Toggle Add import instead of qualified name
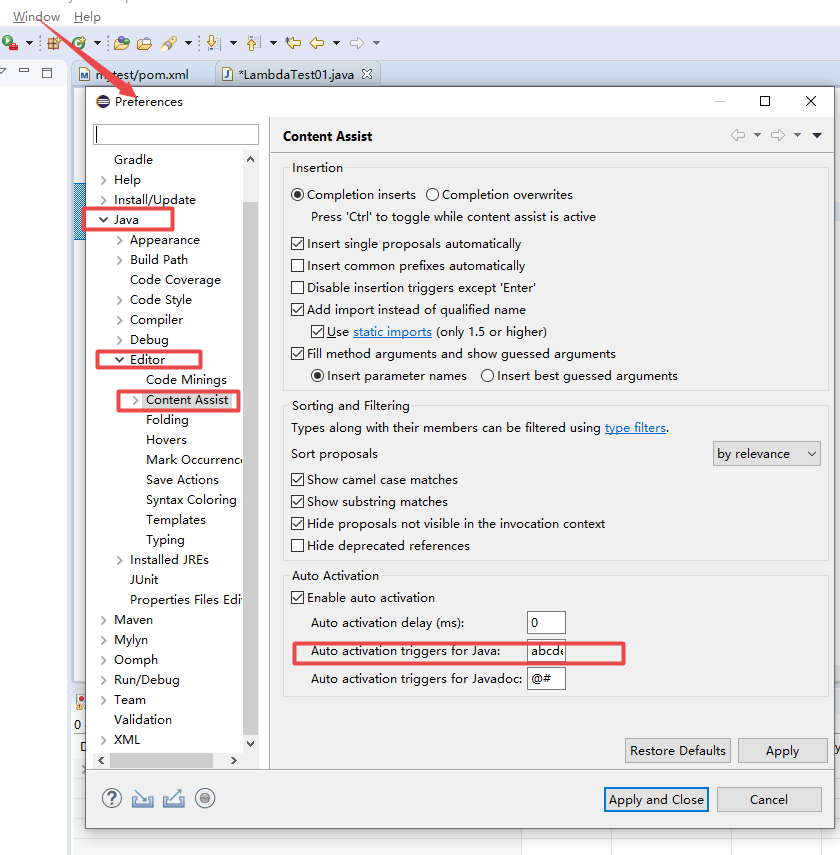The width and height of the screenshot is (840, 855). point(297,310)
